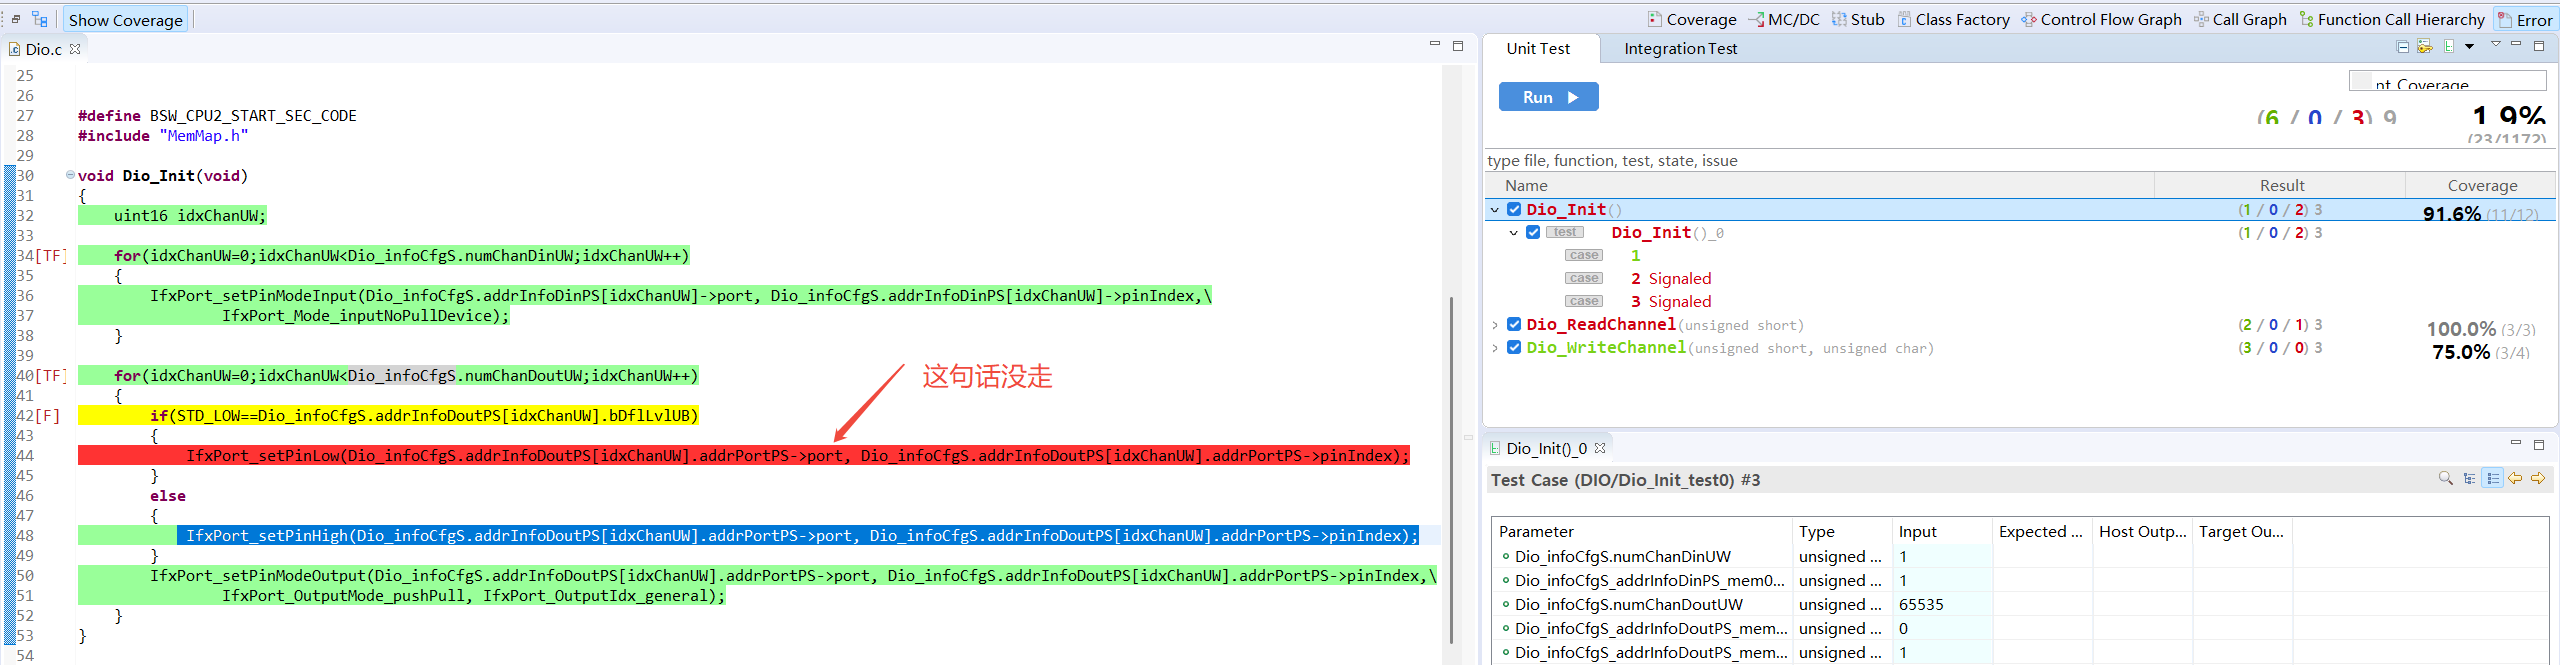The image size is (2560, 665).
Task: Collapse the Dio_Init() tree node
Action: tap(1495, 210)
